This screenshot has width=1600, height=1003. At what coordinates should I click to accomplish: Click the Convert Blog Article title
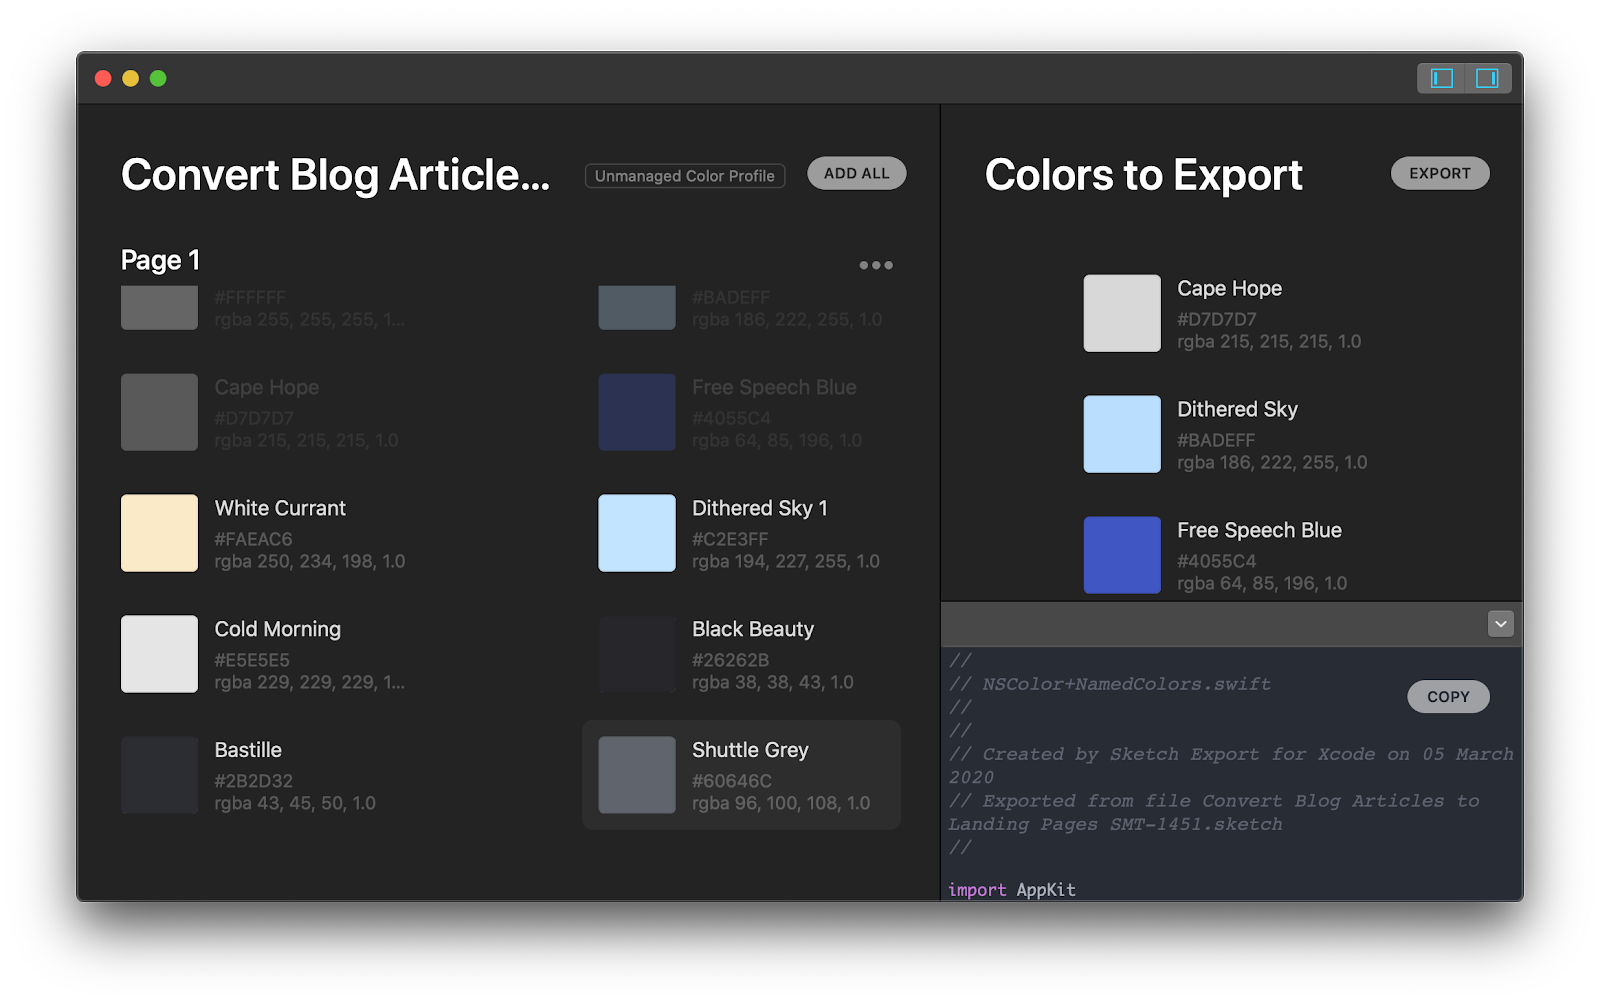point(335,175)
